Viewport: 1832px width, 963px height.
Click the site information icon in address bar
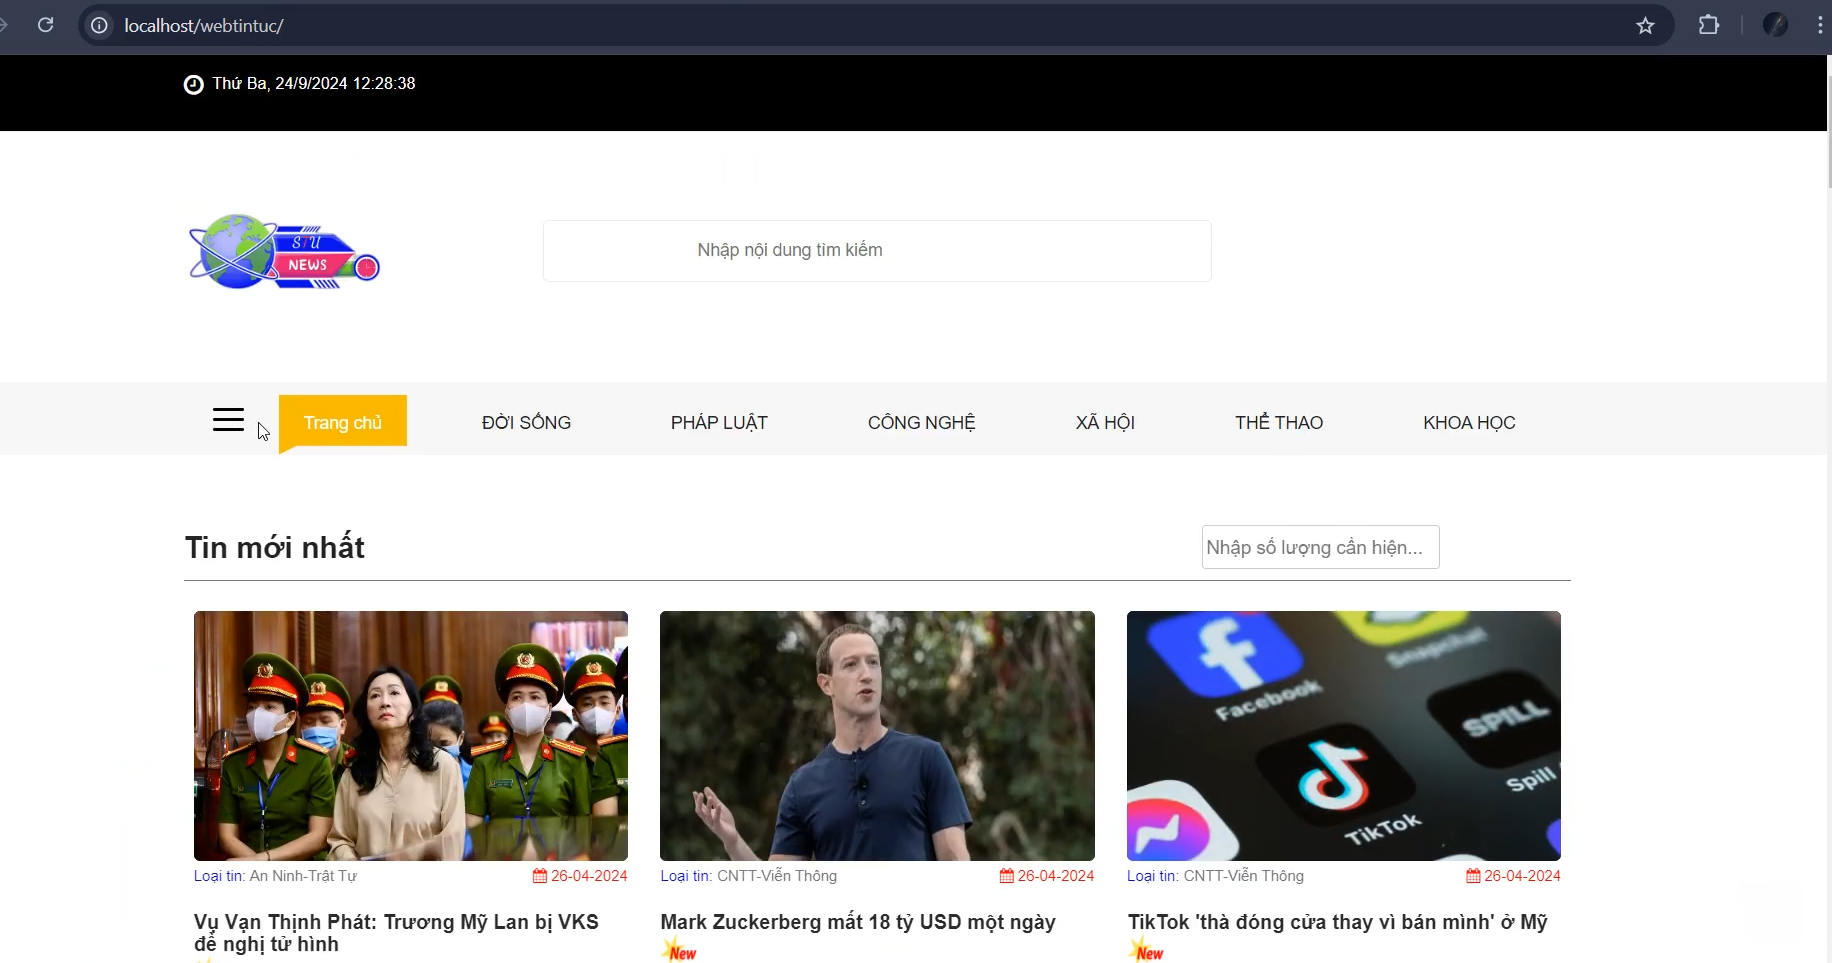coord(100,26)
